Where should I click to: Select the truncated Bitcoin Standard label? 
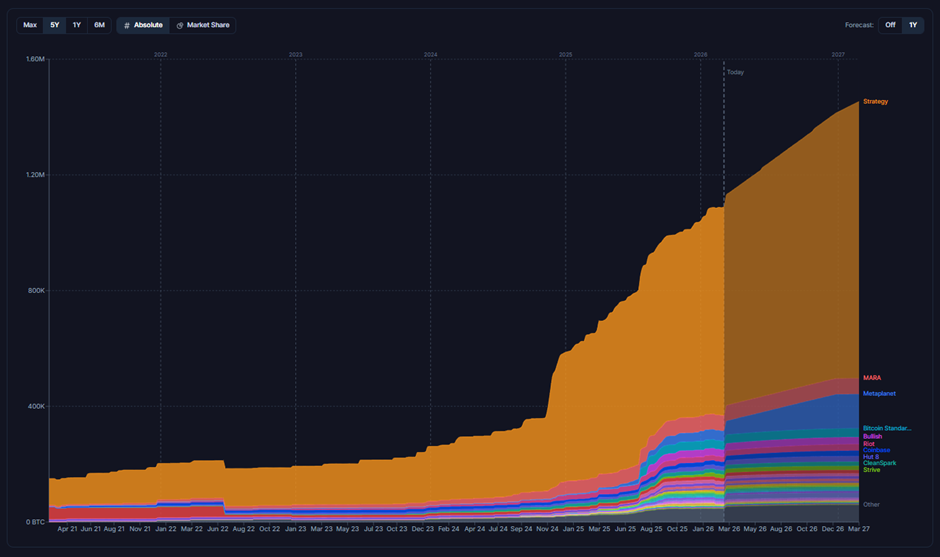coord(887,429)
